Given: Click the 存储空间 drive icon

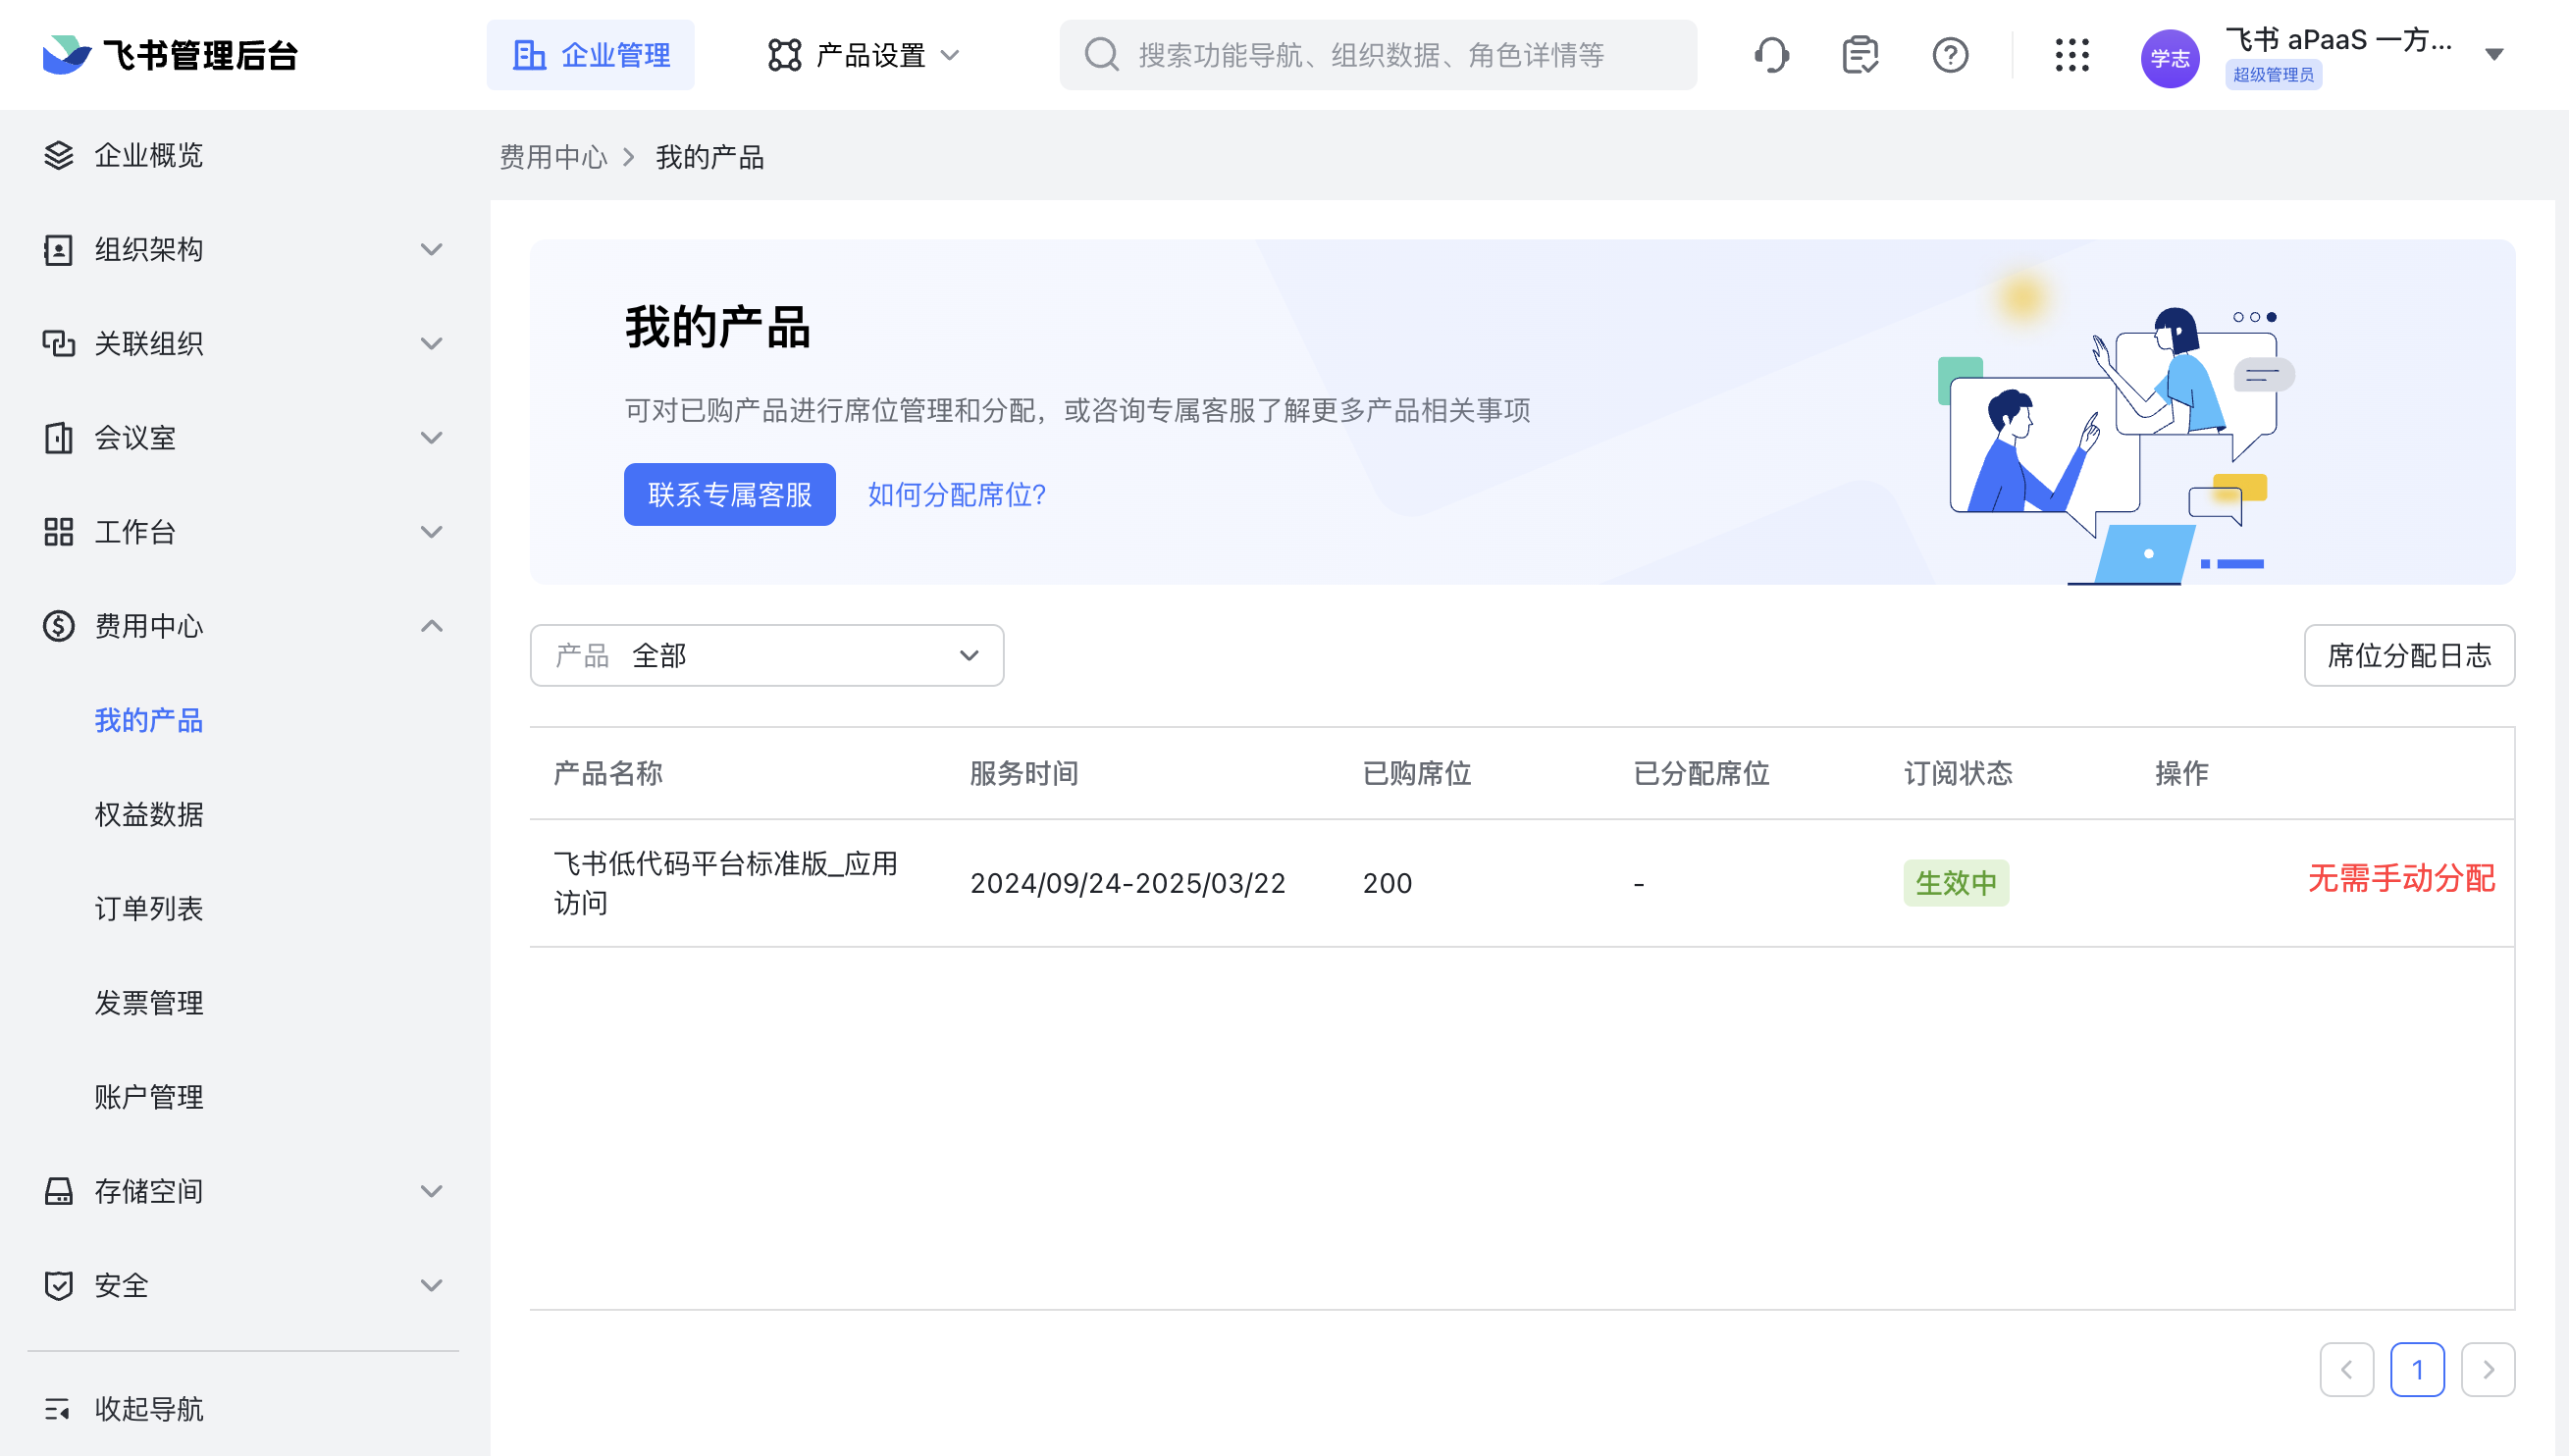Looking at the screenshot, I should [59, 1191].
